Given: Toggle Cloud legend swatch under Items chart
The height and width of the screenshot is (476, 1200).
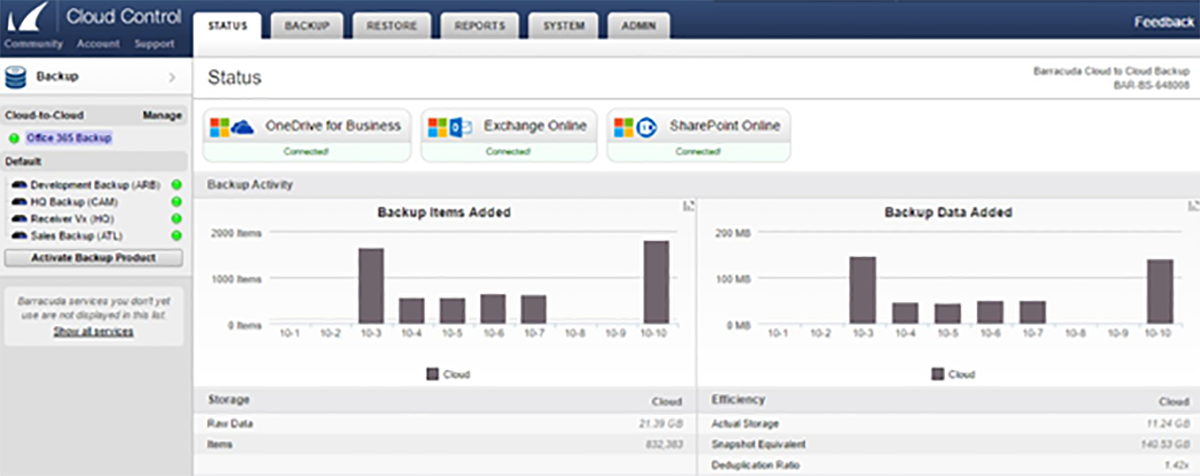Looking at the screenshot, I should pyautogui.click(x=432, y=374).
